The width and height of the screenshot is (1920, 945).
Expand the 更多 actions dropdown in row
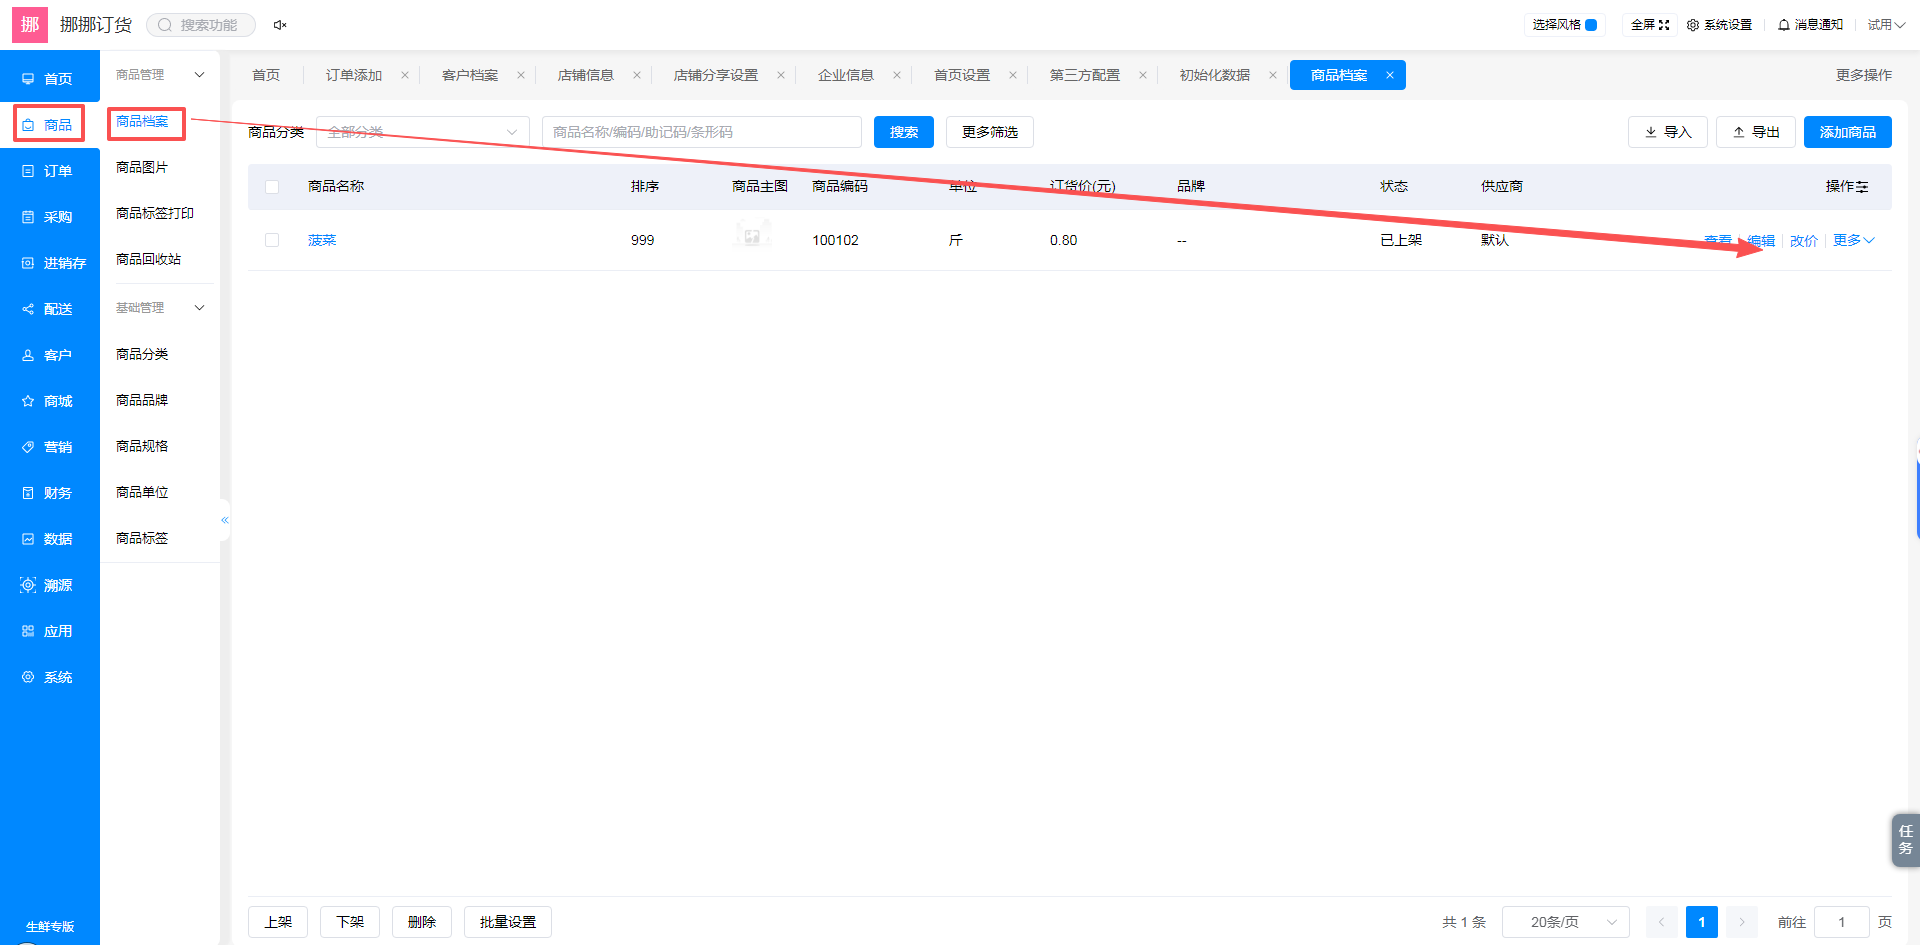tap(1853, 241)
